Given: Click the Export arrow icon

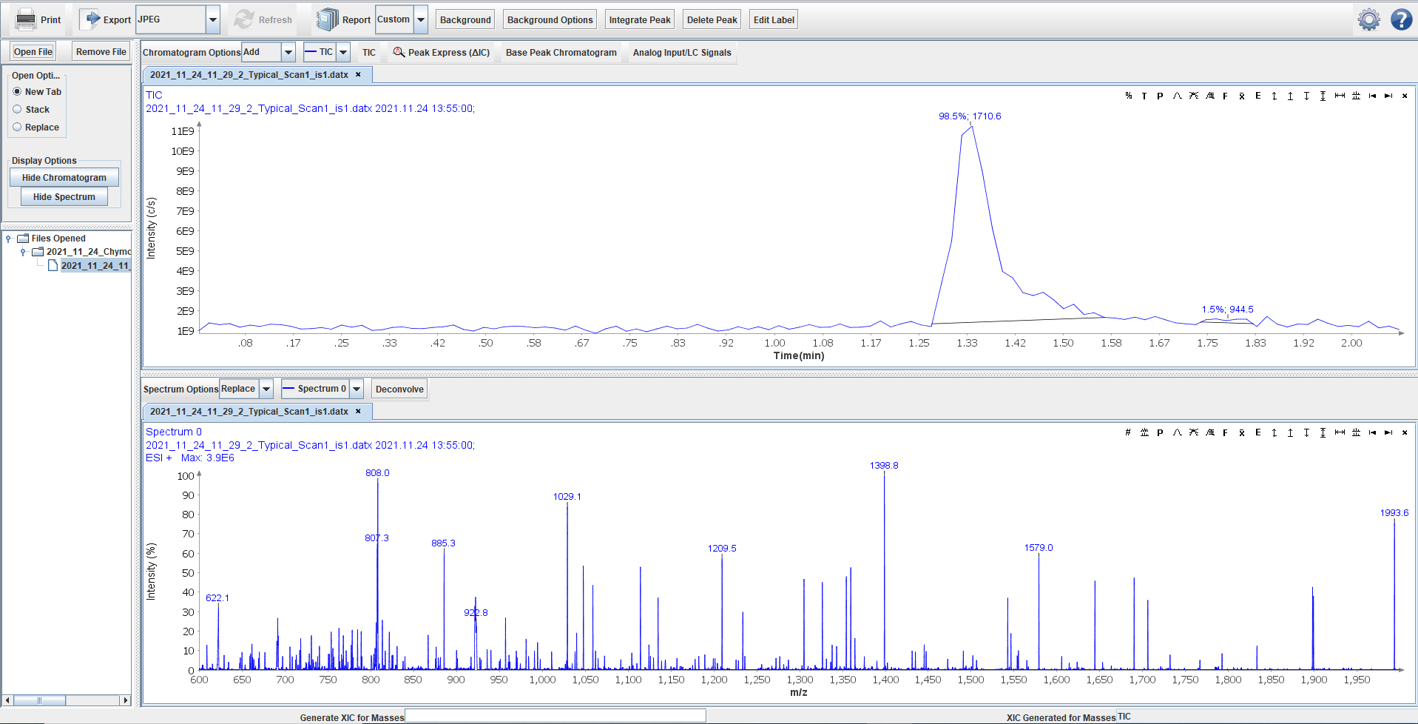Looking at the screenshot, I should [x=90, y=19].
